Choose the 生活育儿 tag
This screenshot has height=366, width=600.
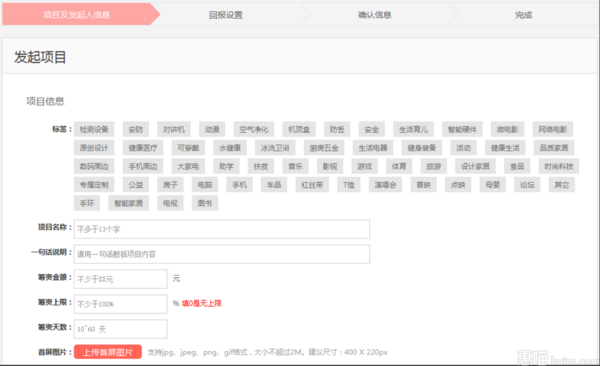(x=413, y=129)
